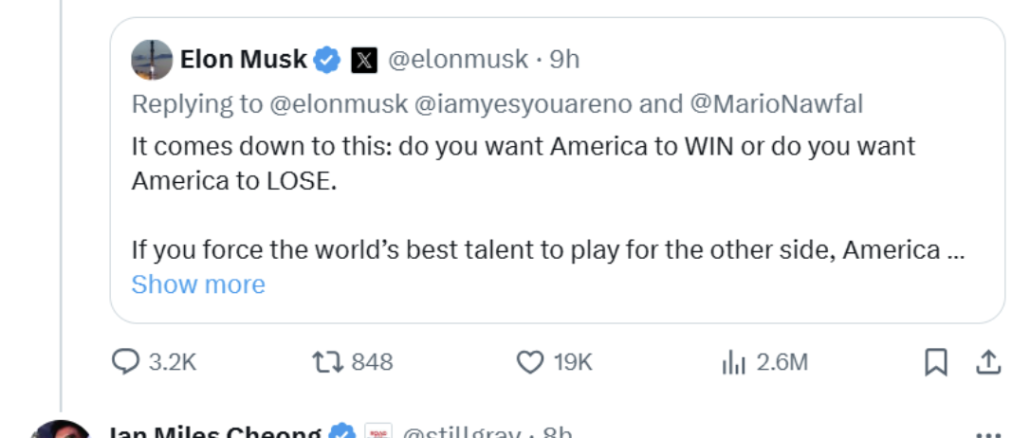Share the tweet via share icon
Screen dimensions: 1030x438
click(x=987, y=362)
